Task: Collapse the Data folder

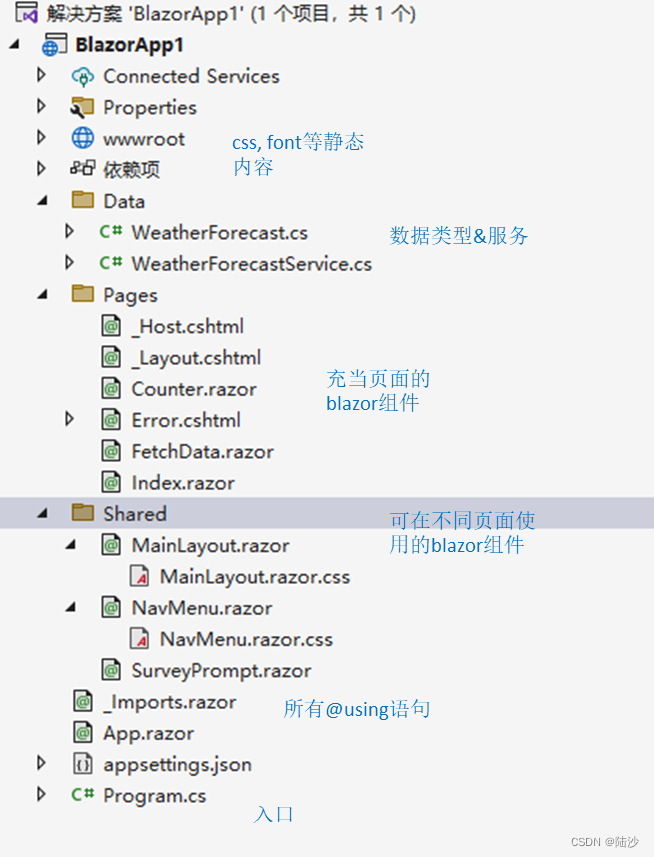Action: [x=42, y=201]
